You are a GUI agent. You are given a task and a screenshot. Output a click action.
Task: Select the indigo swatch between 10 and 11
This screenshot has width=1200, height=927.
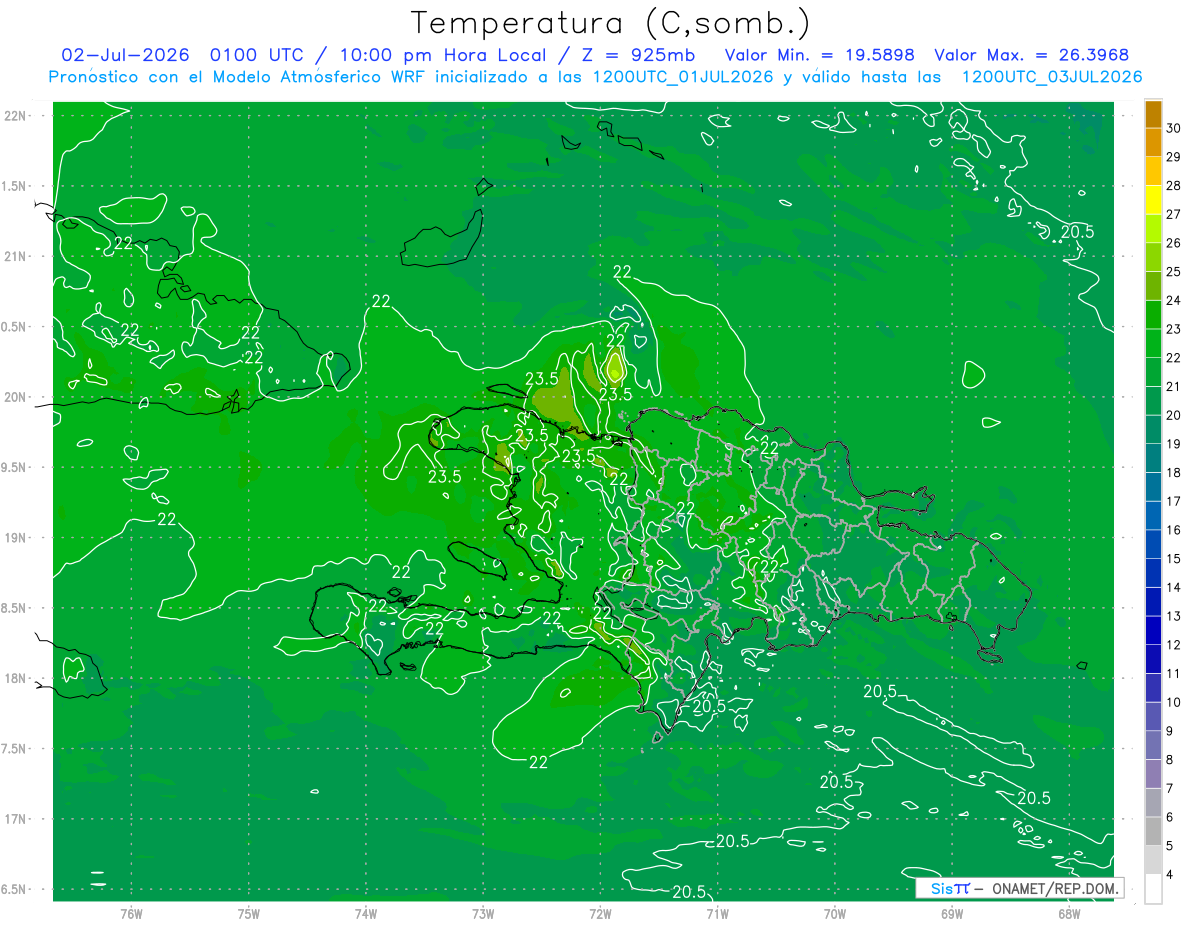(1153, 688)
